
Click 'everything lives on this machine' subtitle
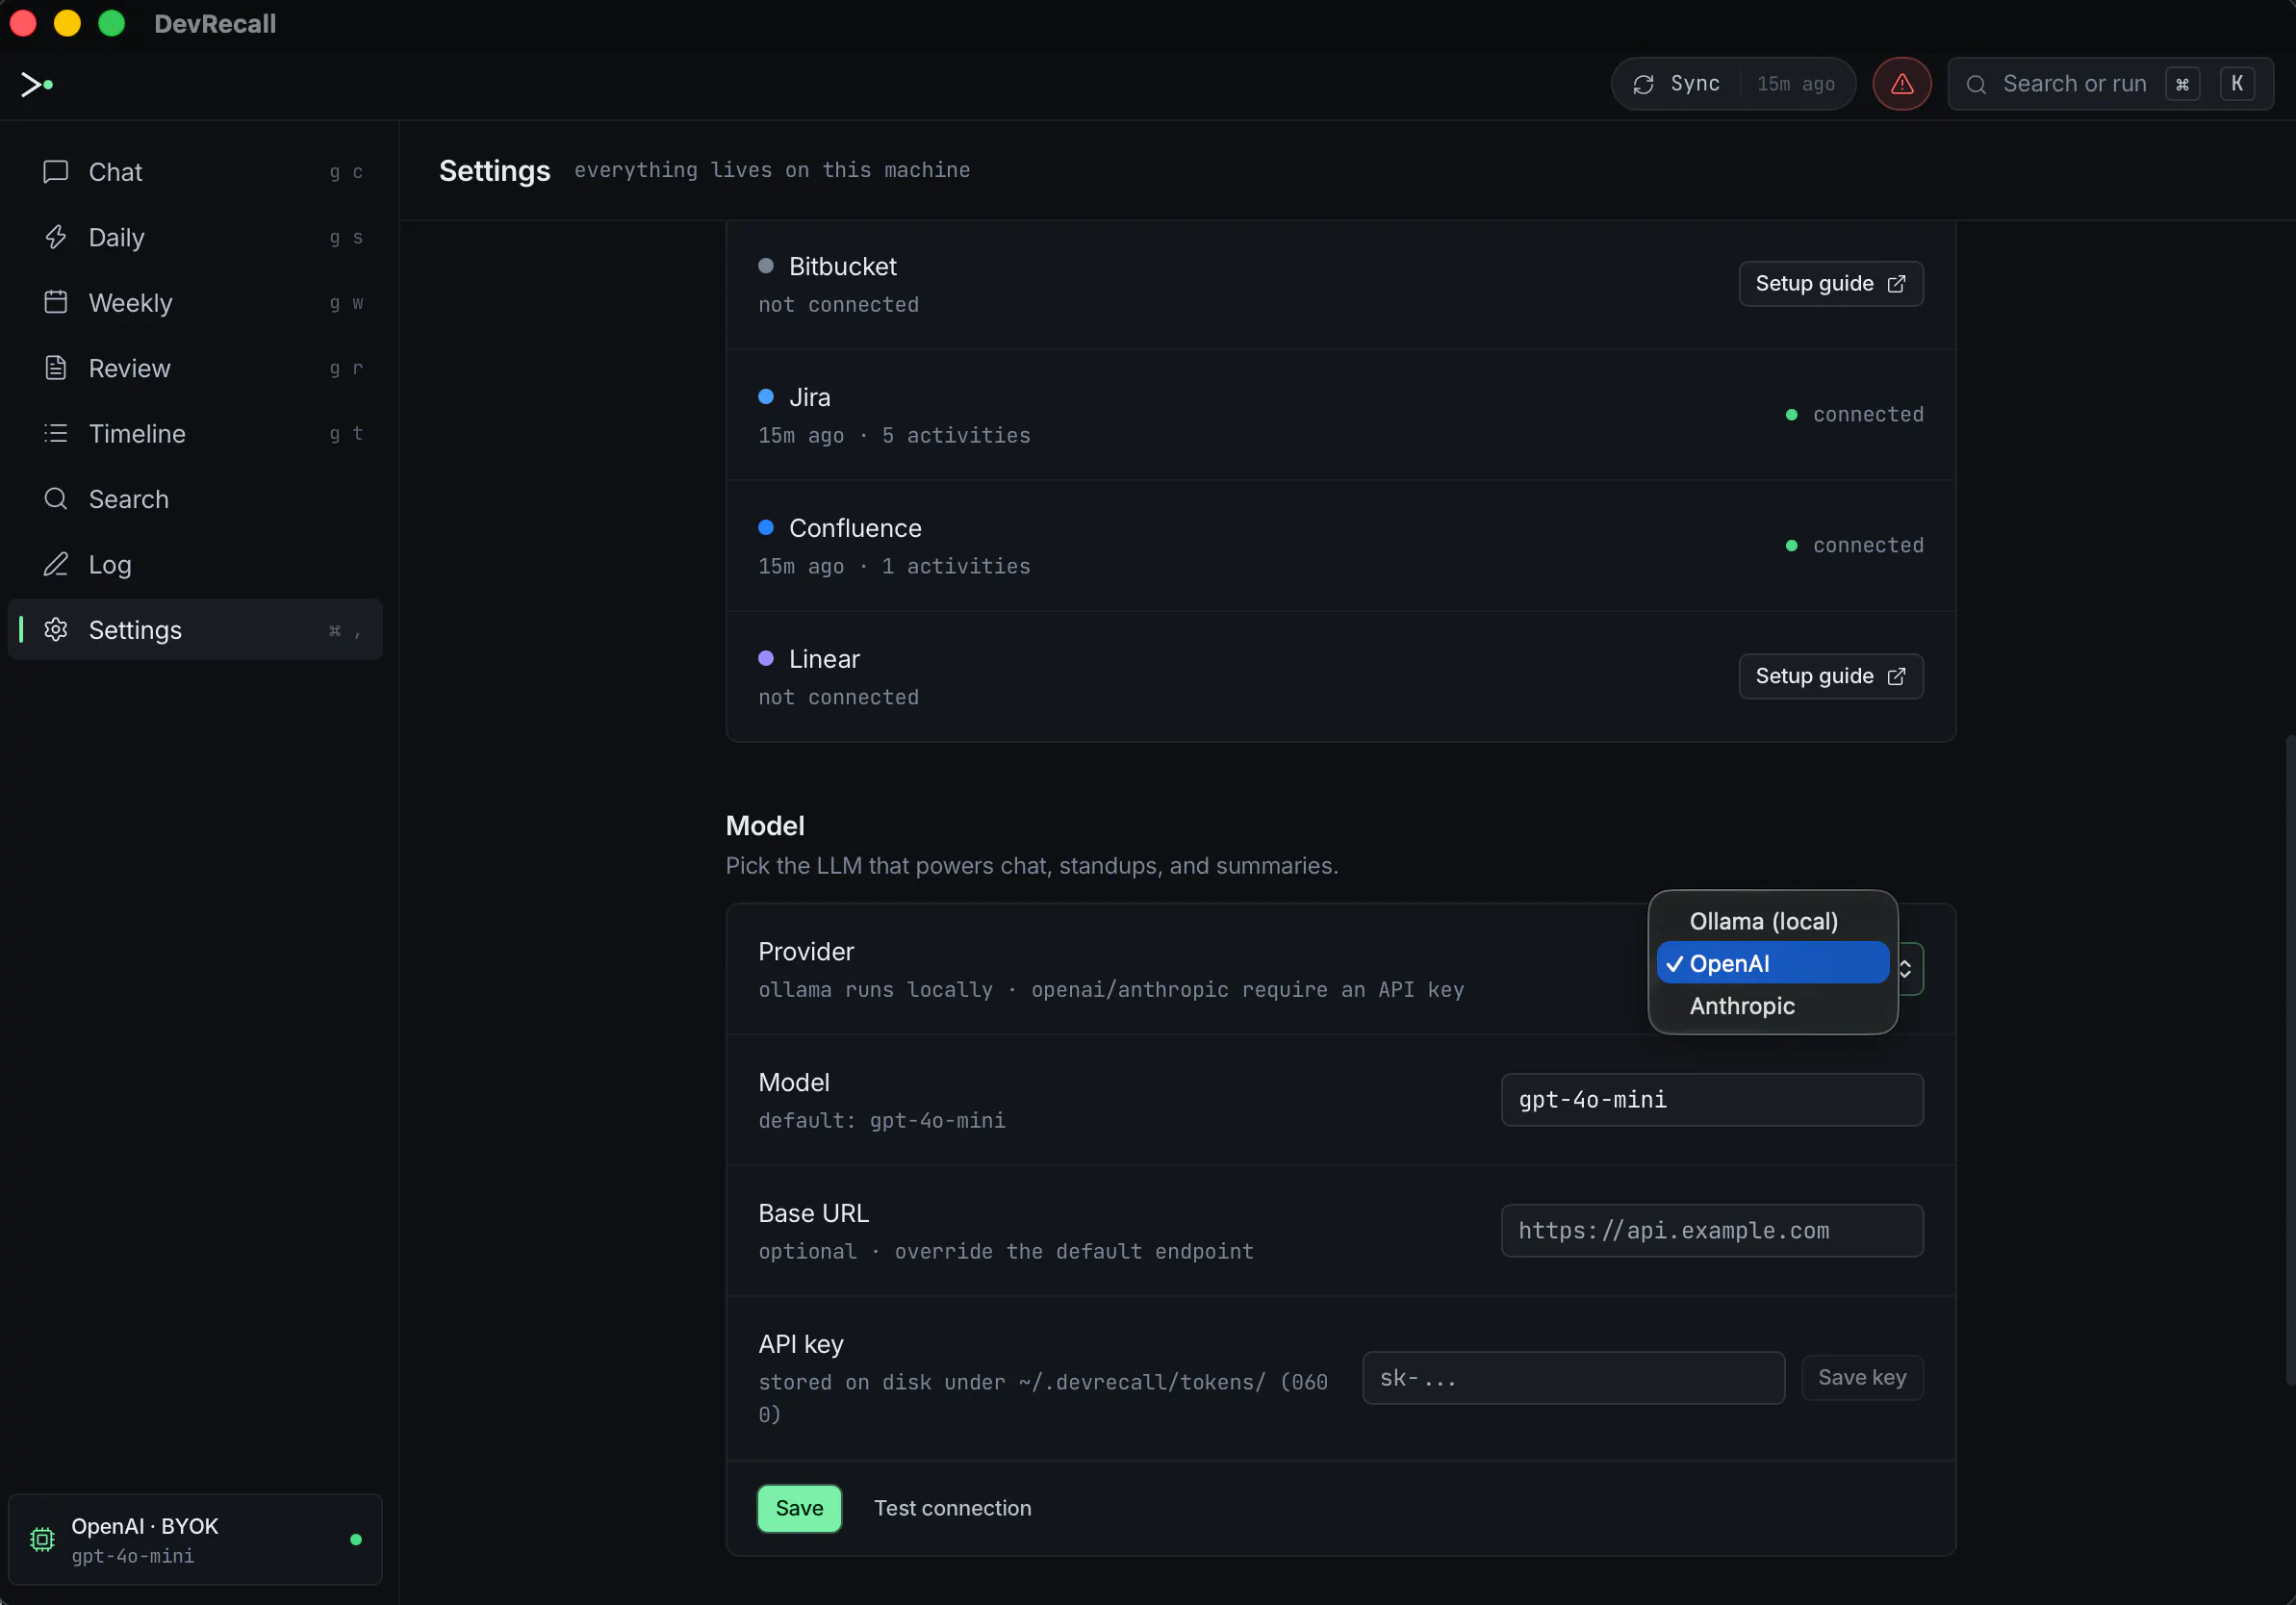click(x=772, y=170)
